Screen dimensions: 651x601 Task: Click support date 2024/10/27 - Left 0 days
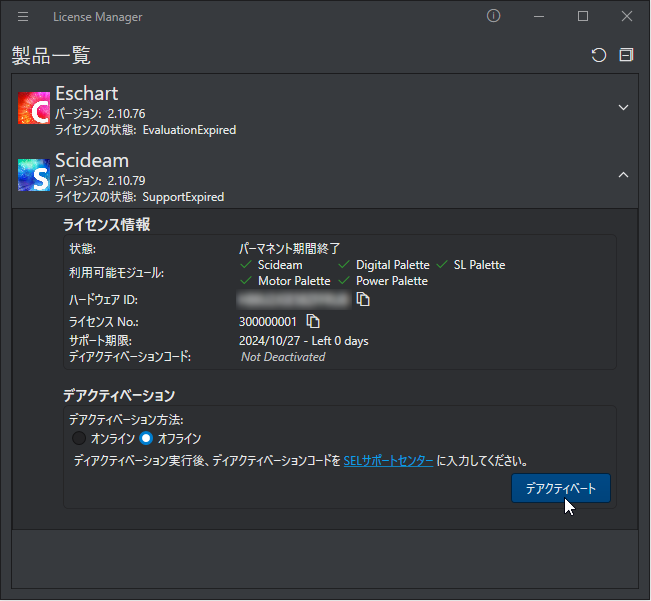(303, 341)
